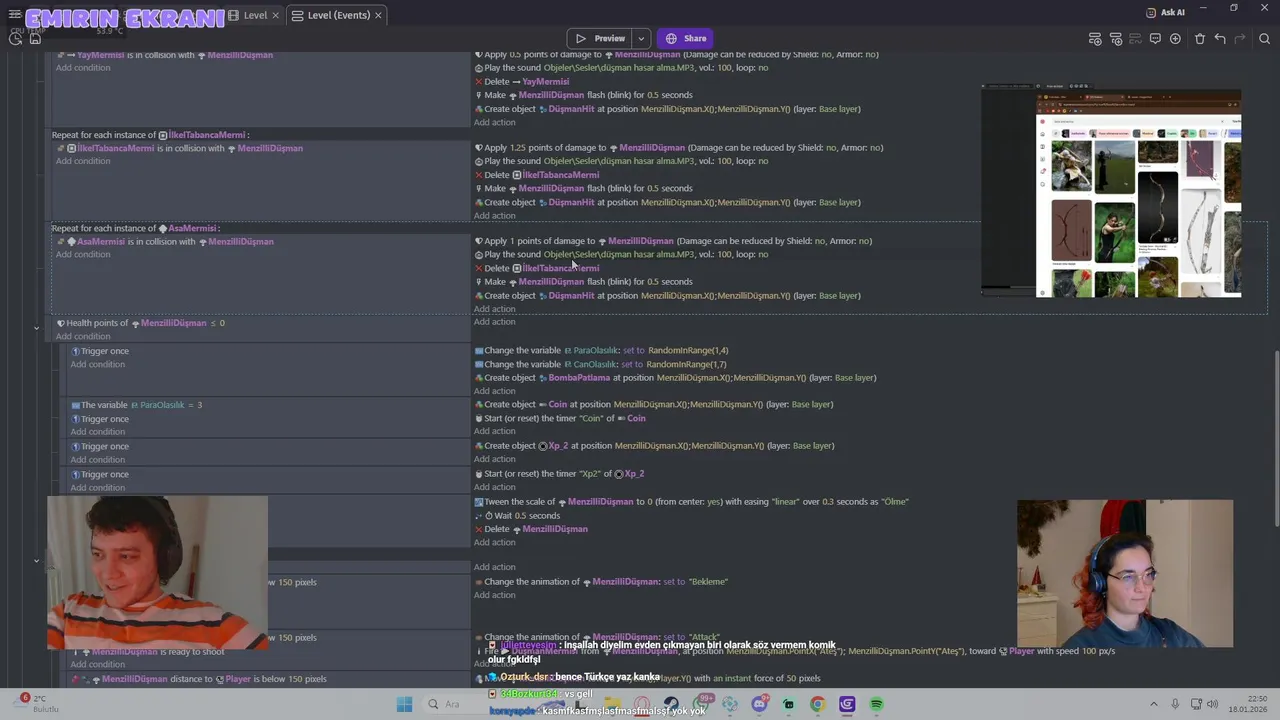
Task: Launch the game with the Preview button
Action: pos(601,39)
